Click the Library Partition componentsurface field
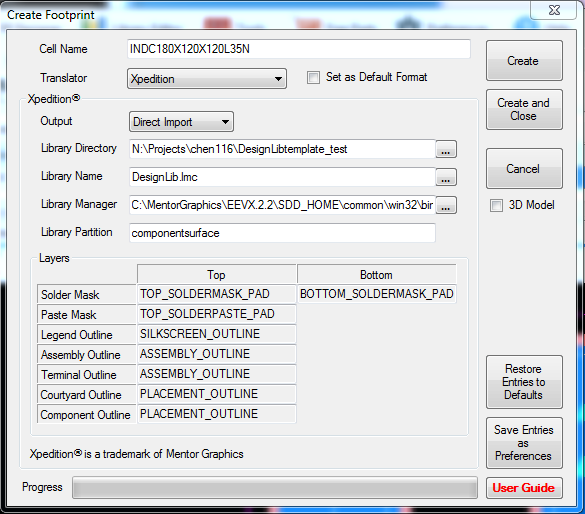The image size is (585, 514). pos(282,233)
